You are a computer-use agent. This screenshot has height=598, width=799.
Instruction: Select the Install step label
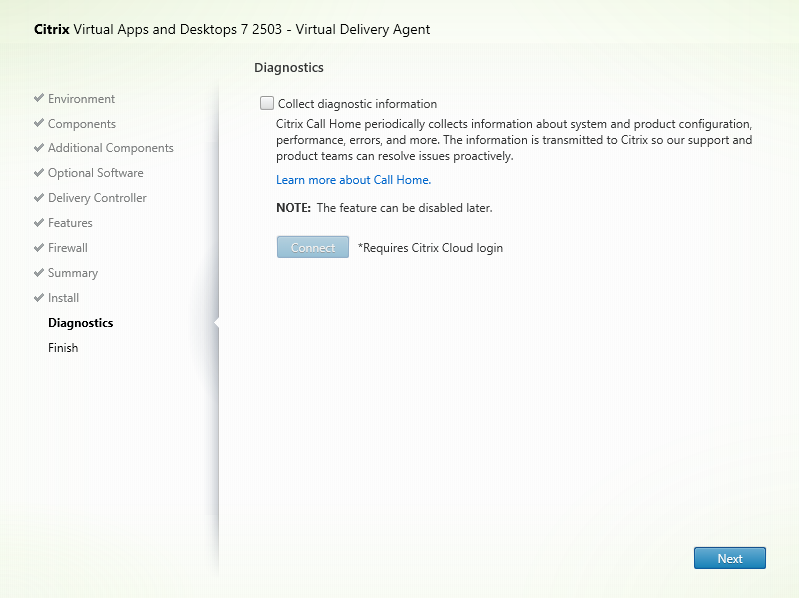pos(63,298)
